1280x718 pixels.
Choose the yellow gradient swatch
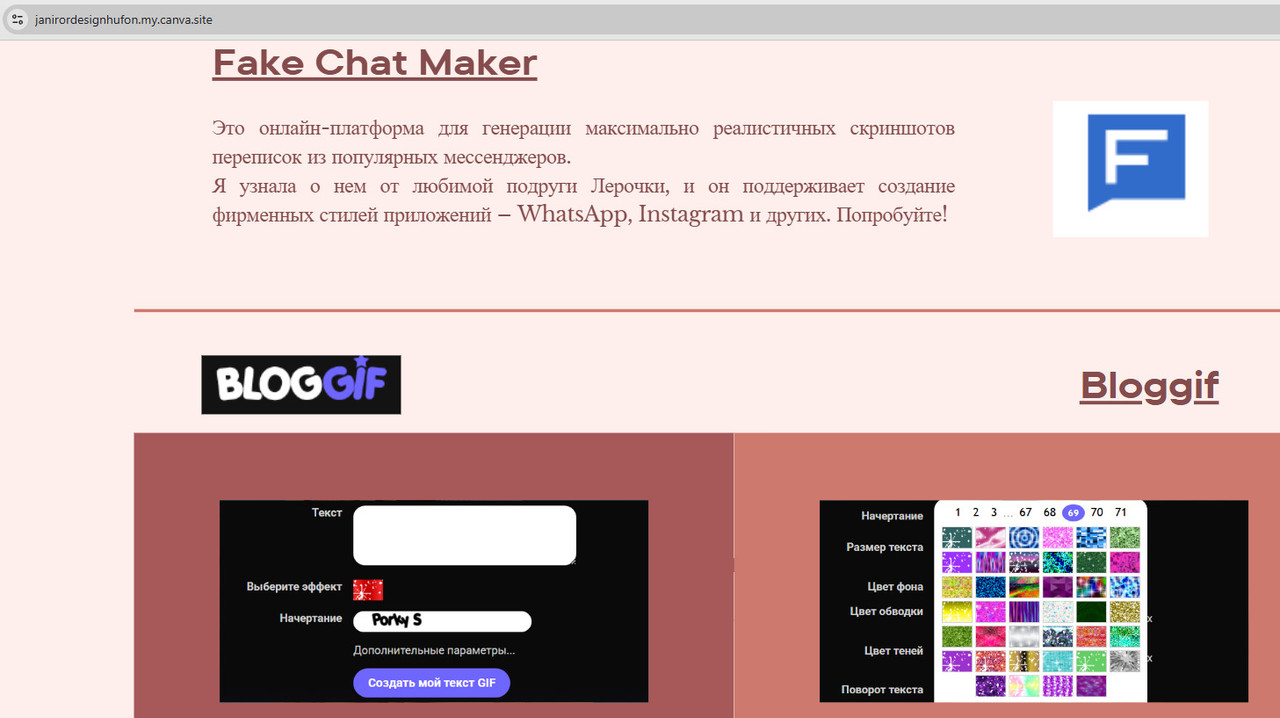coord(957,612)
